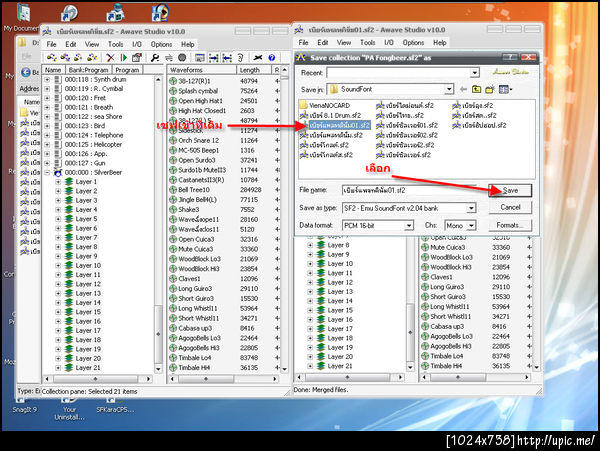600x451 pixels.
Task: Click left tree pane vertical scrollbar
Action: [158, 224]
